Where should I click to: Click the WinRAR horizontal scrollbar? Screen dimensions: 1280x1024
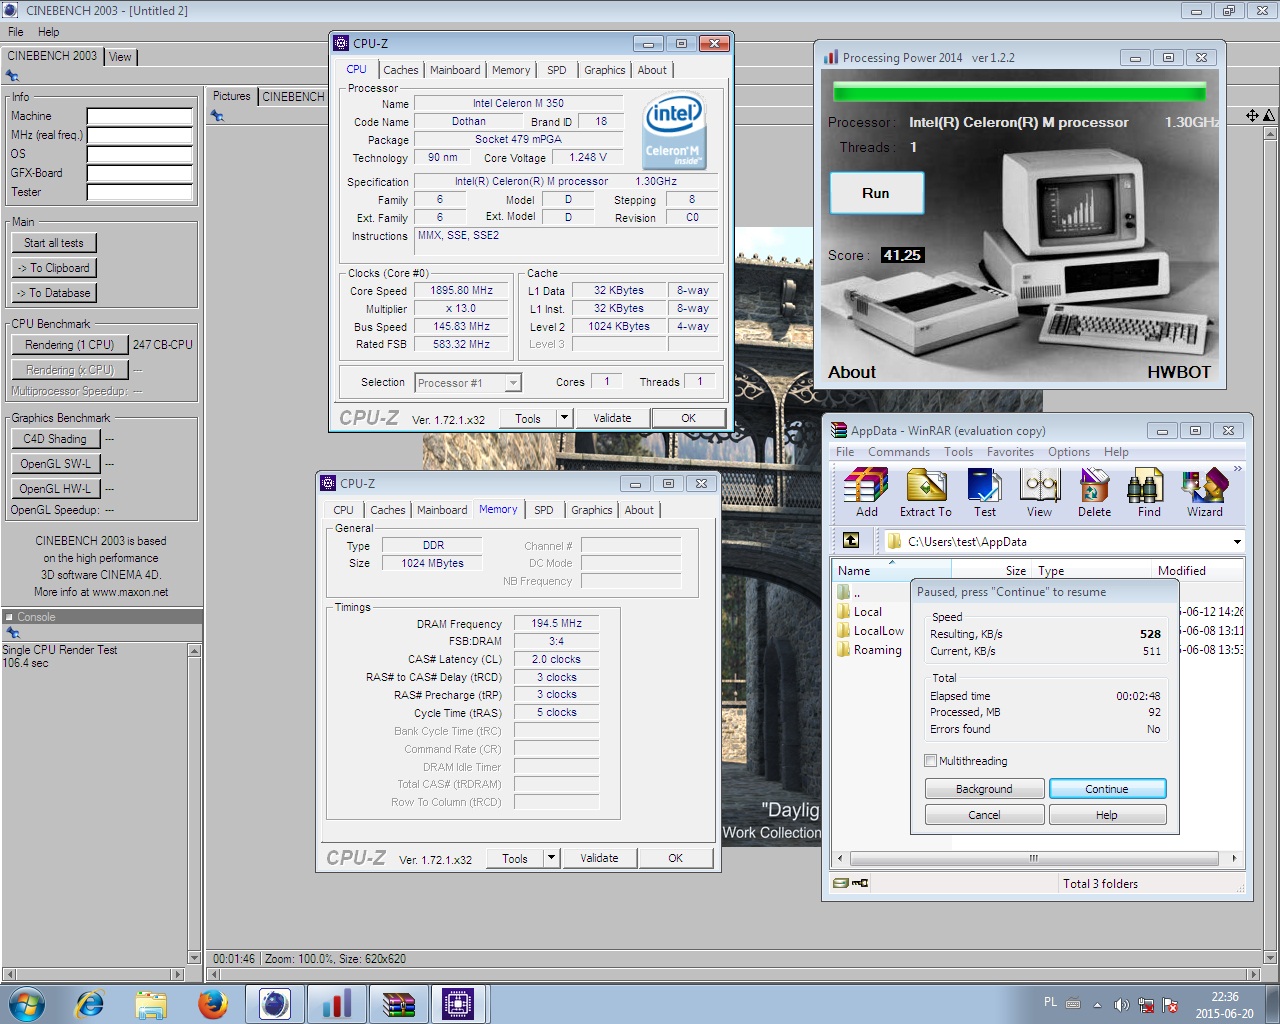click(1035, 858)
